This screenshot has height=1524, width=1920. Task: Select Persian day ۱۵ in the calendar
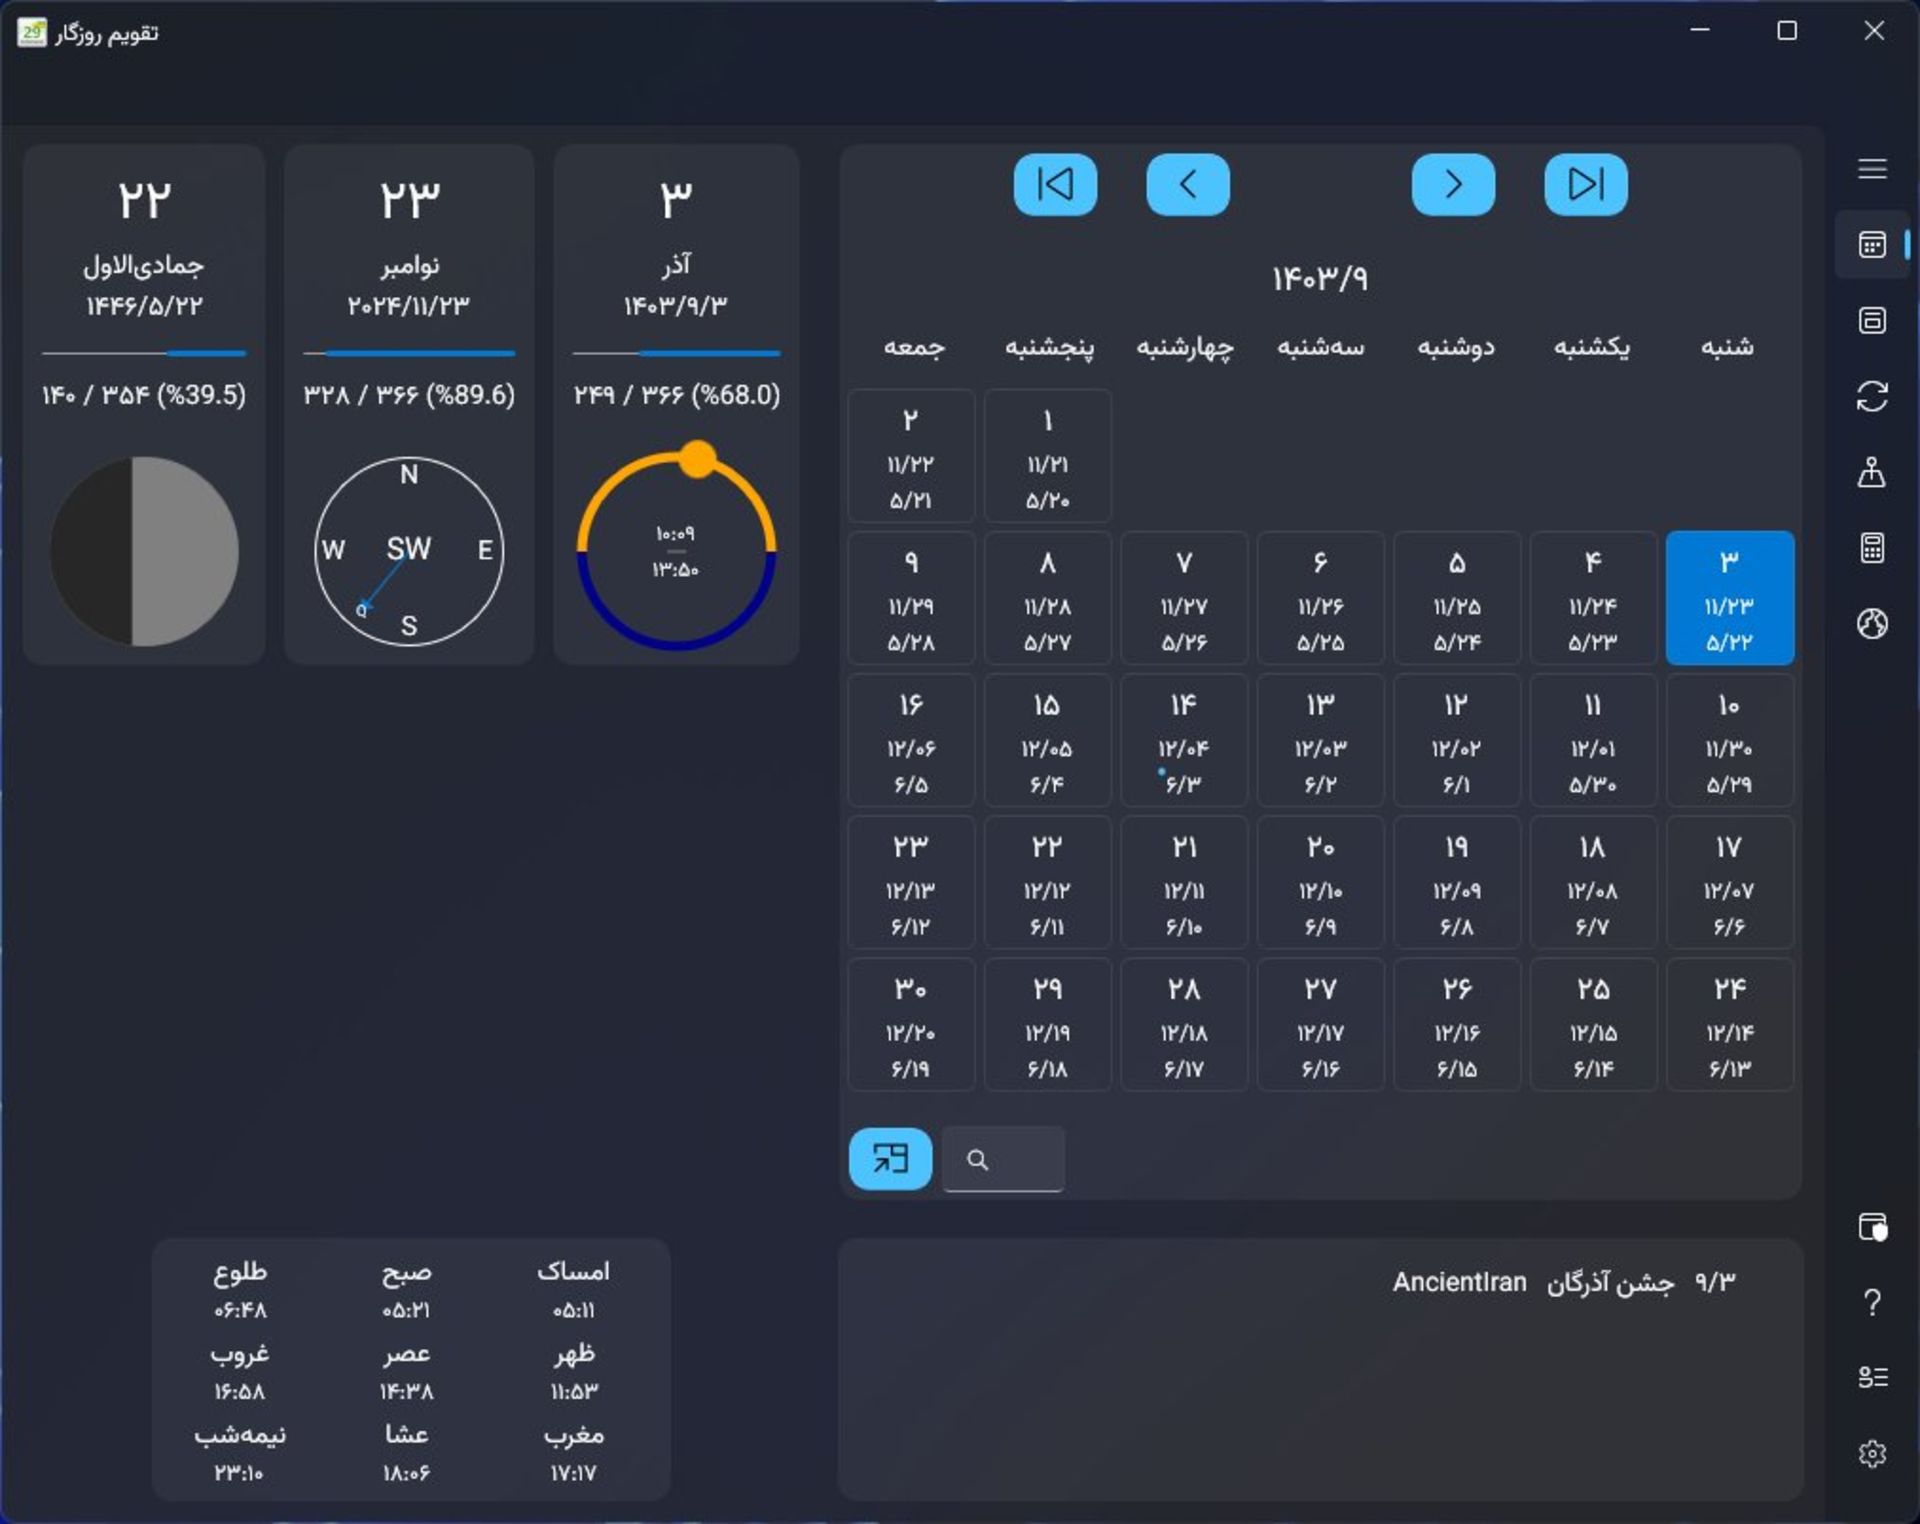pos(1047,741)
